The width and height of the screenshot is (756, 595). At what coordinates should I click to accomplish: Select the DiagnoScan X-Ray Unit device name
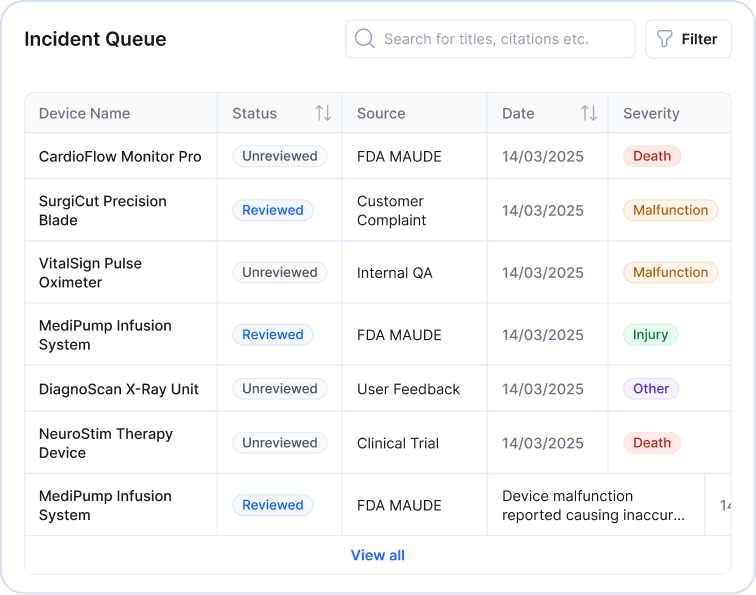[119, 389]
